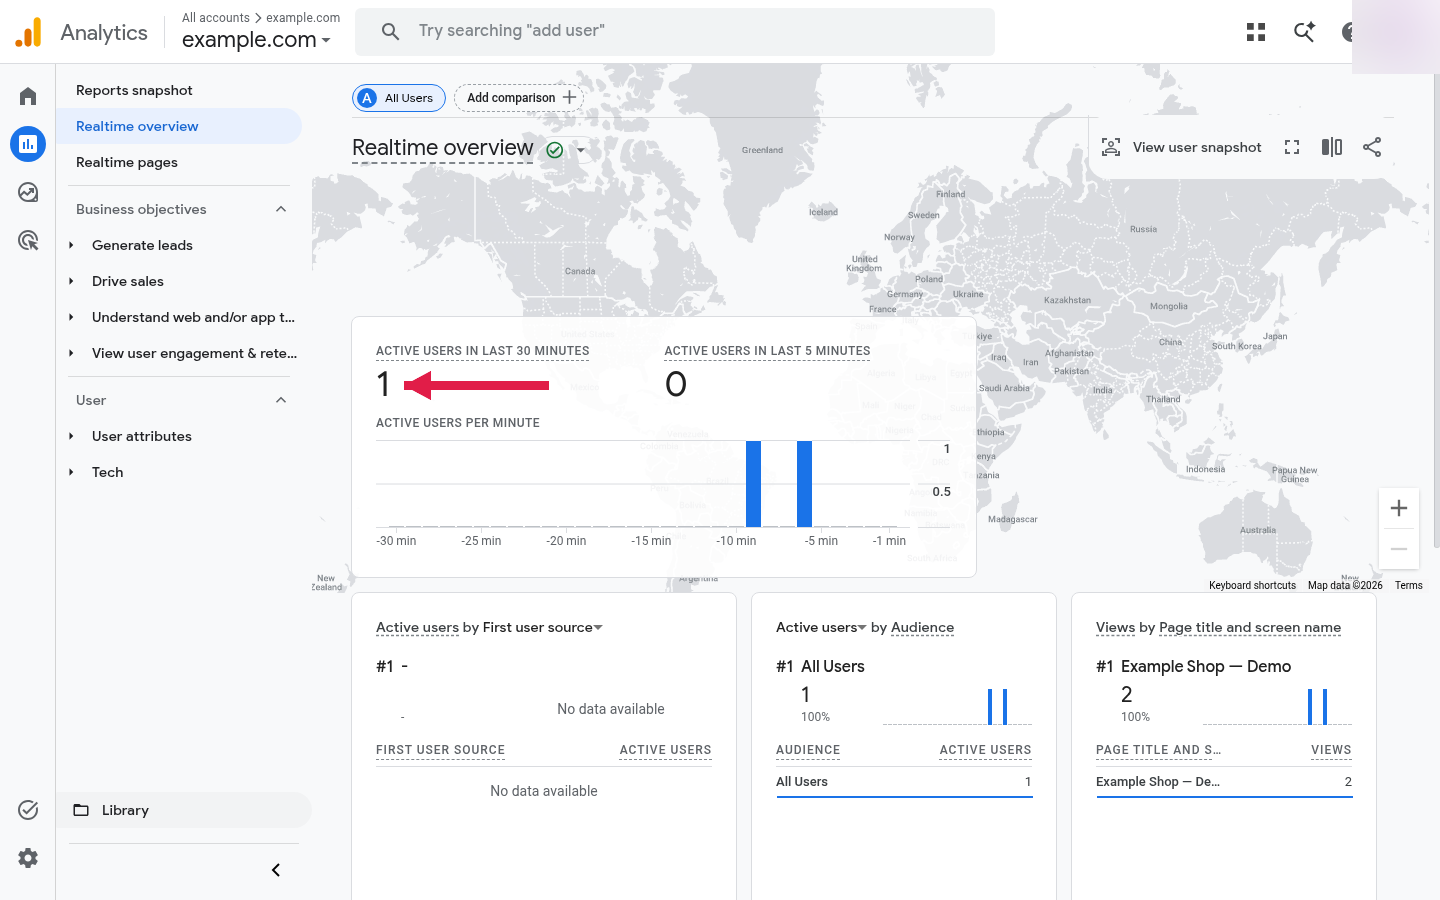This screenshot has height=900, width=1440.
Task: Open the example.com property selector dropdown
Action: (256, 40)
